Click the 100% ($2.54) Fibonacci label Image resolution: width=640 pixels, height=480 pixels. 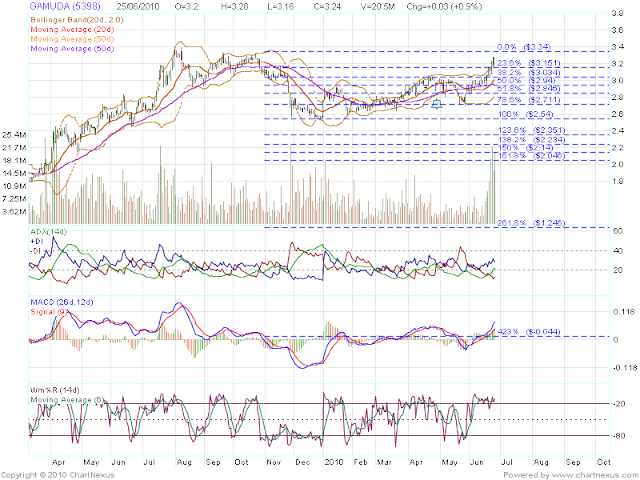[526, 114]
